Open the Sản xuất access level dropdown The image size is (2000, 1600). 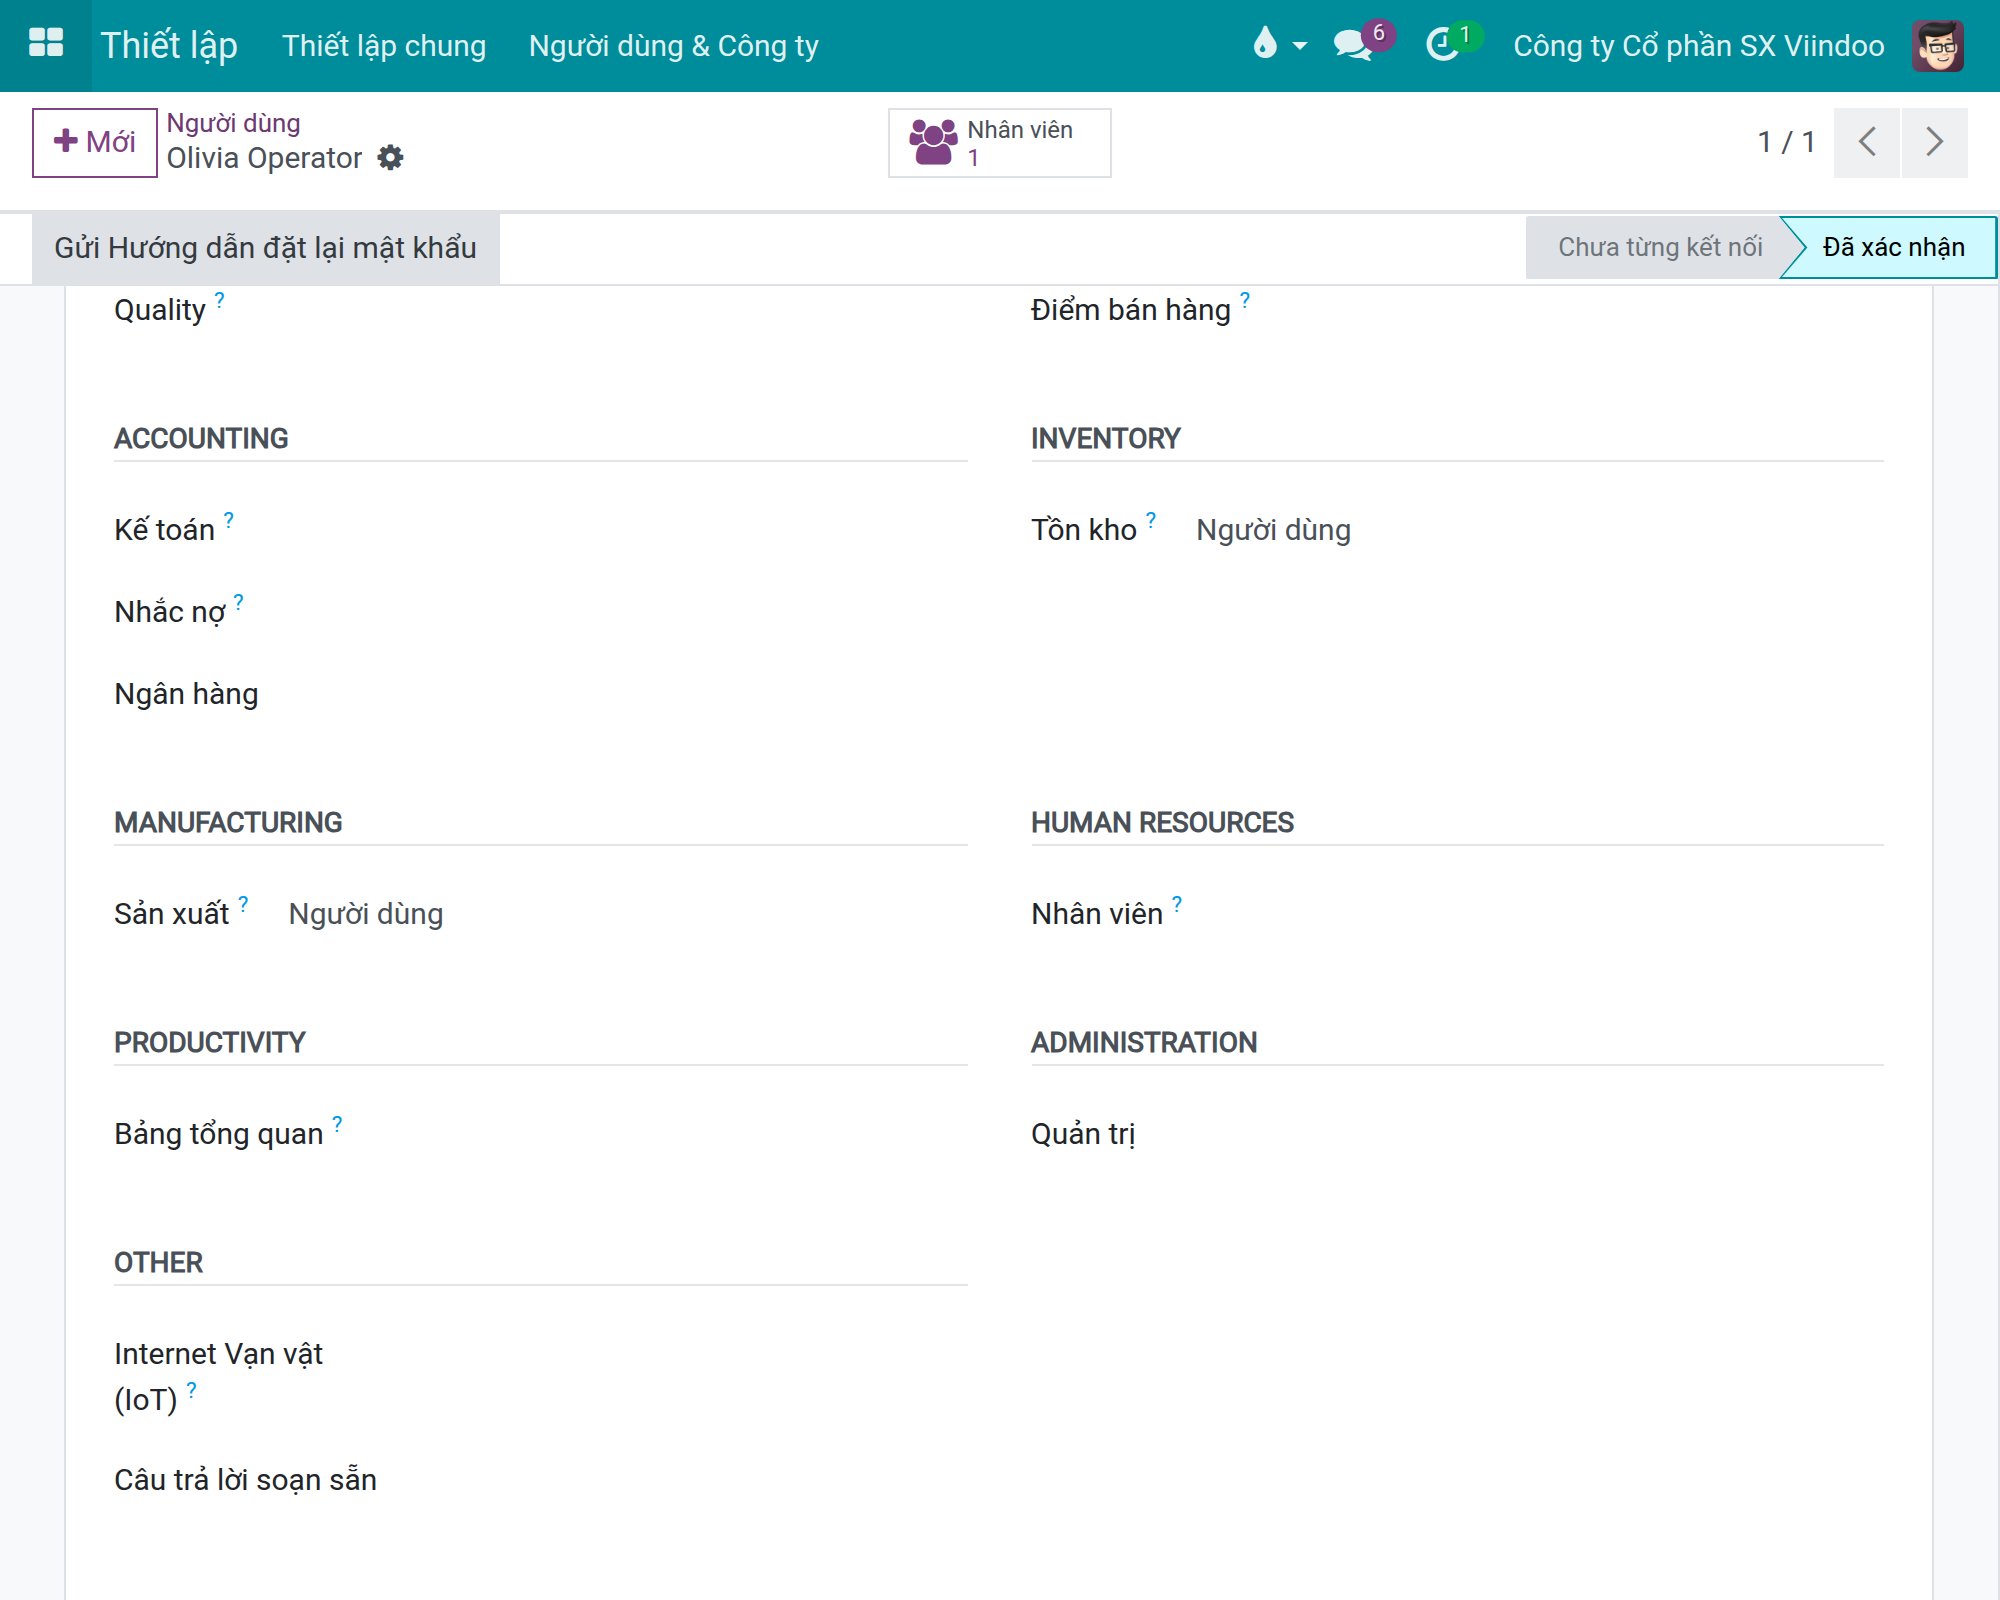pos(366,913)
